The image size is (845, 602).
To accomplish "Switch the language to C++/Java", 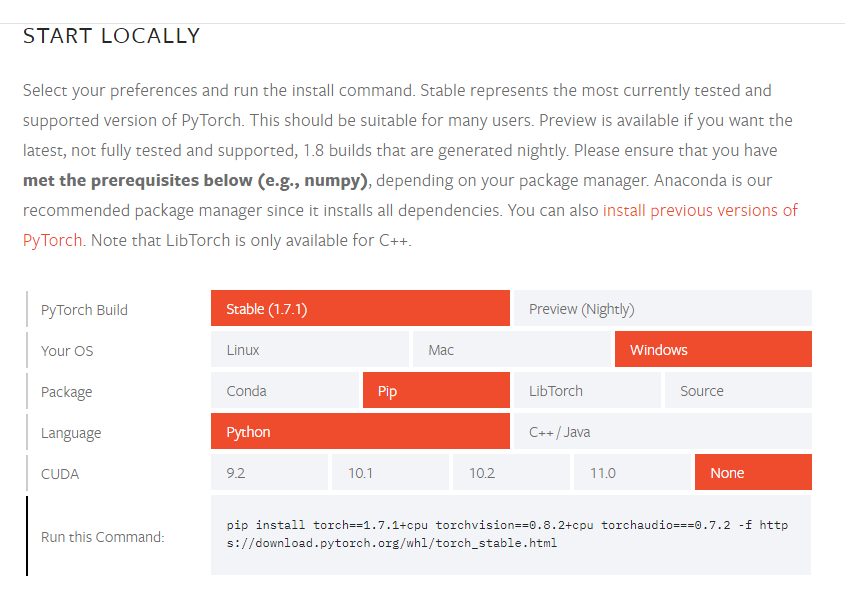I will point(661,431).
